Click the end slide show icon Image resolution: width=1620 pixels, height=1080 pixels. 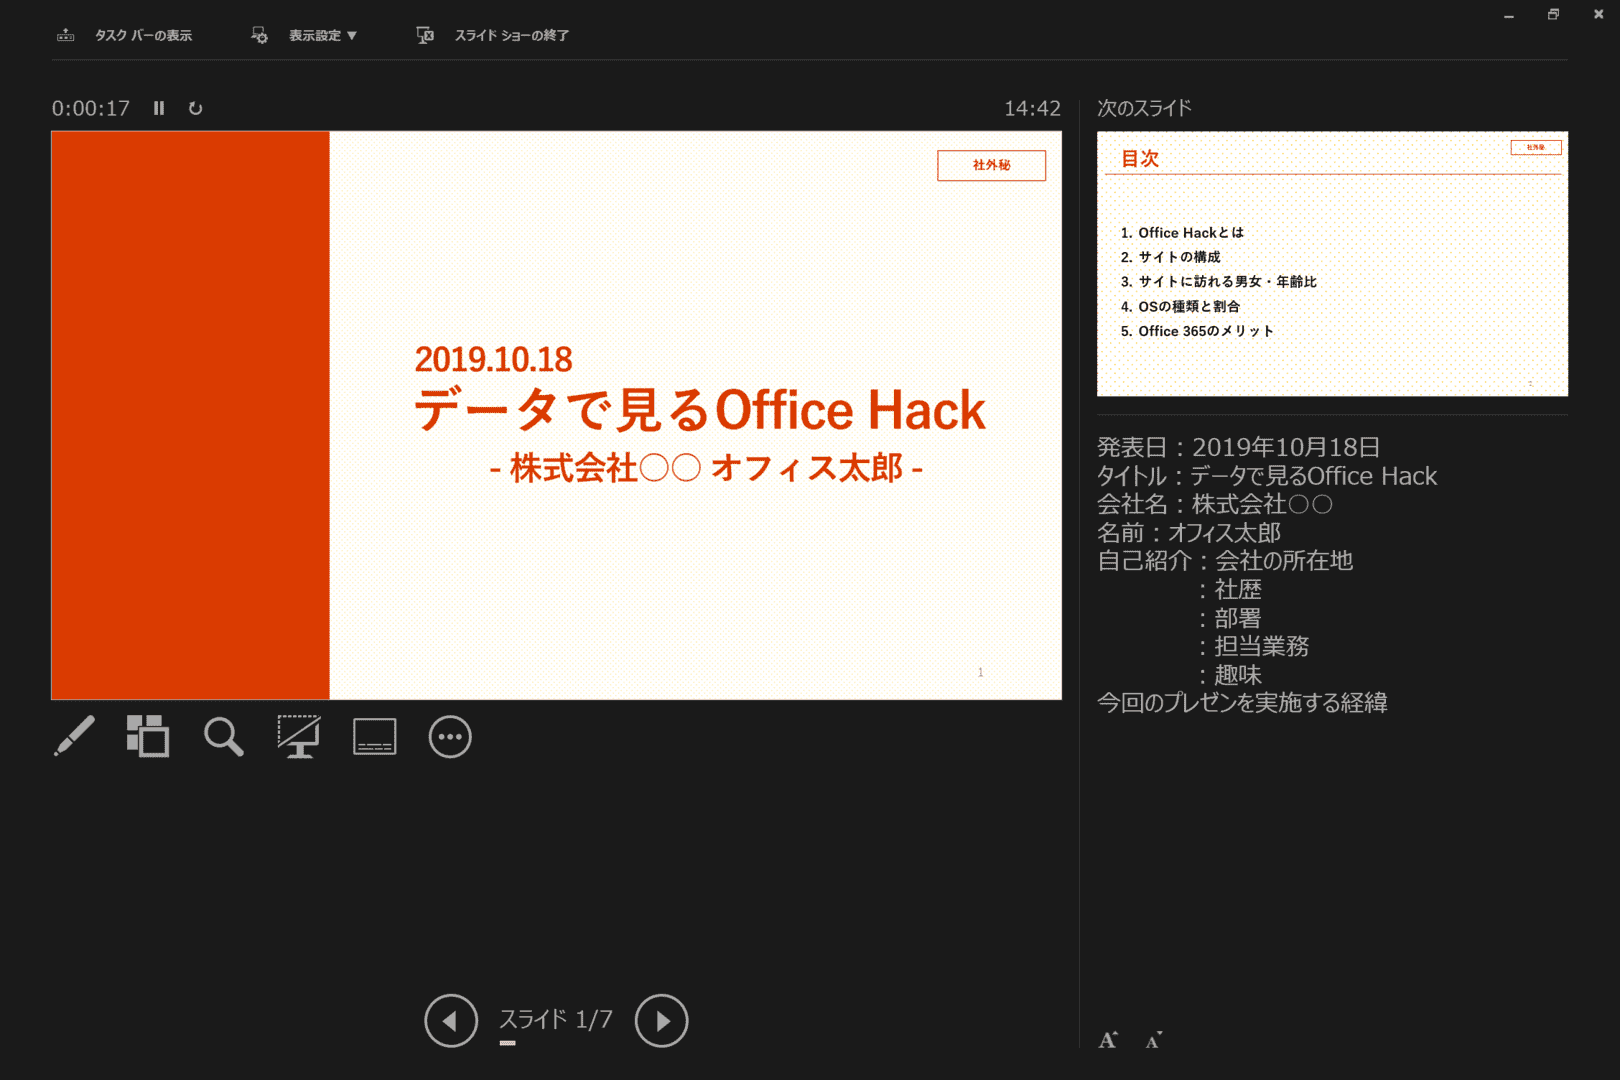tap(425, 35)
